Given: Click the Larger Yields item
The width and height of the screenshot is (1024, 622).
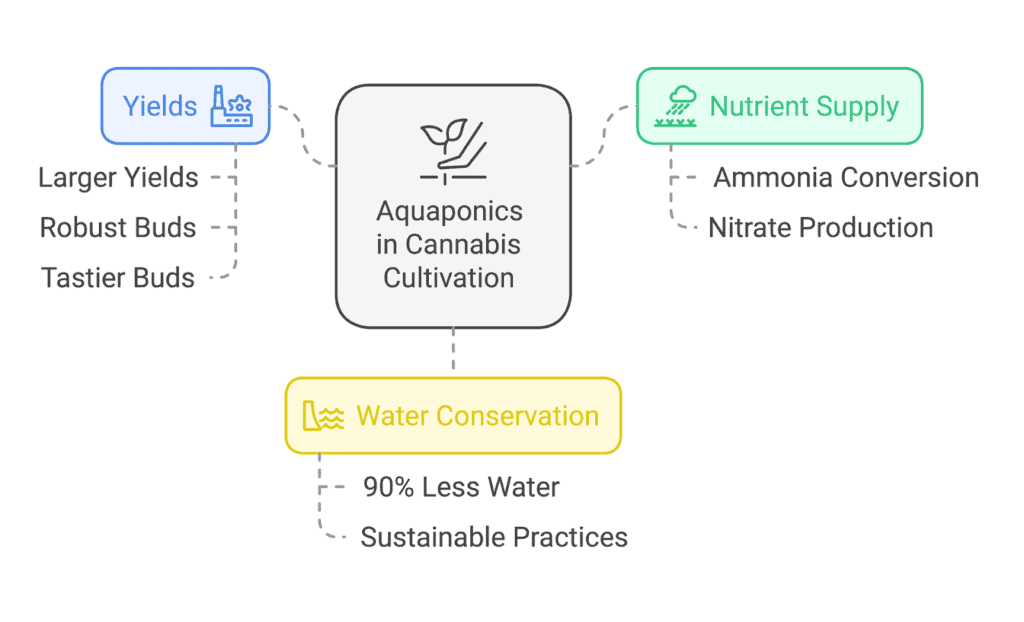Looking at the screenshot, I should [118, 178].
